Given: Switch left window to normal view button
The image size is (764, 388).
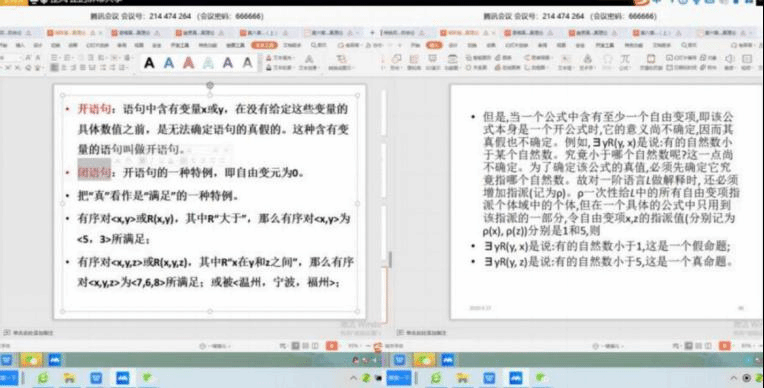Looking at the screenshot, I should tap(295, 346).
